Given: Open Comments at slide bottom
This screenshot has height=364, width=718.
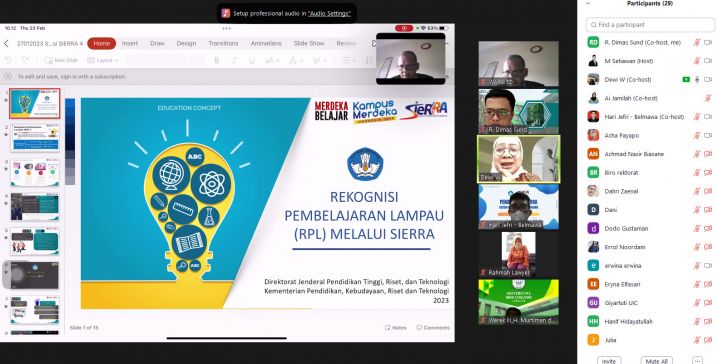Looking at the screenshot, I should tap(433, 328).
